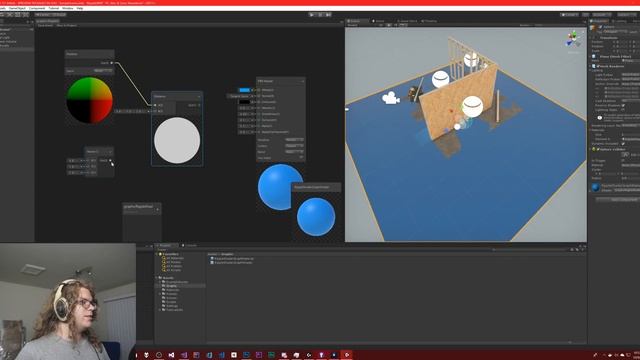The width and height of the screenshot is (640, 360).
Task: Click the Position node output port
Action: pos(112,63)
